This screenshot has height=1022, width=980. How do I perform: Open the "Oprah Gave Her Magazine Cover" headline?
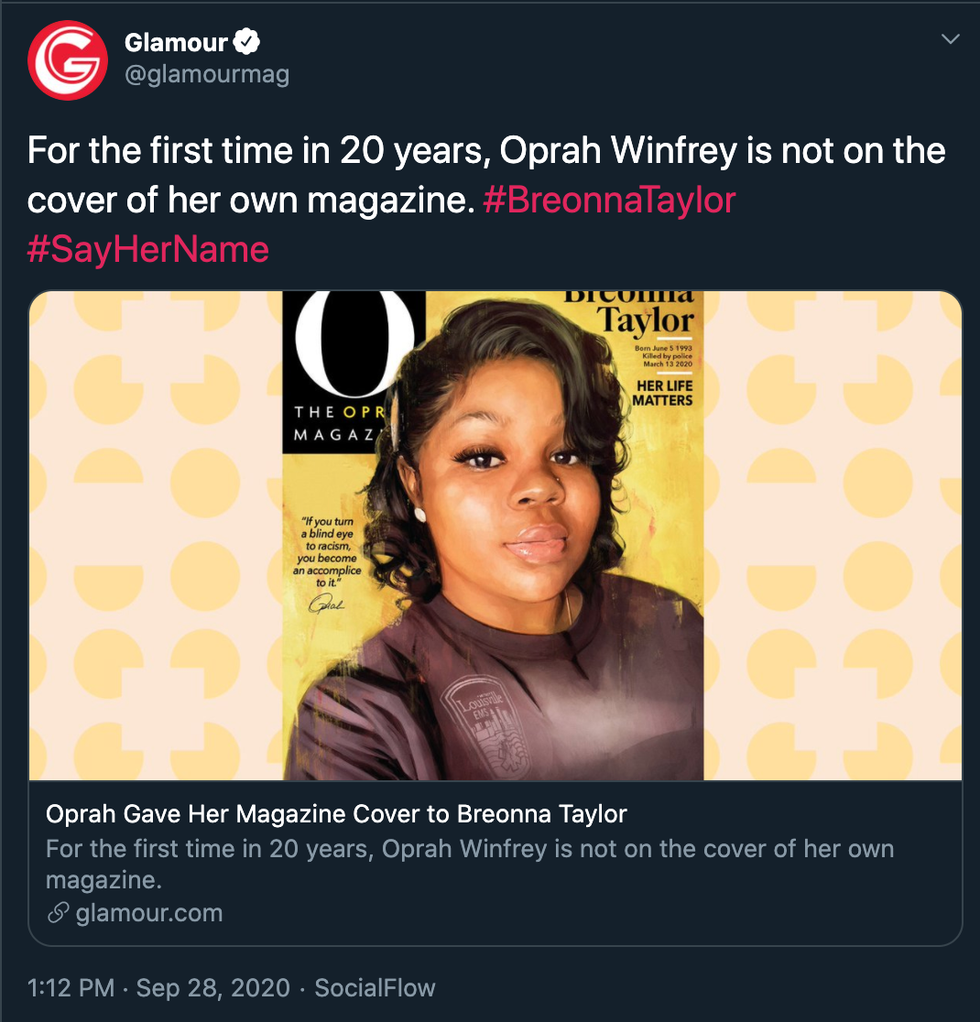336,814
